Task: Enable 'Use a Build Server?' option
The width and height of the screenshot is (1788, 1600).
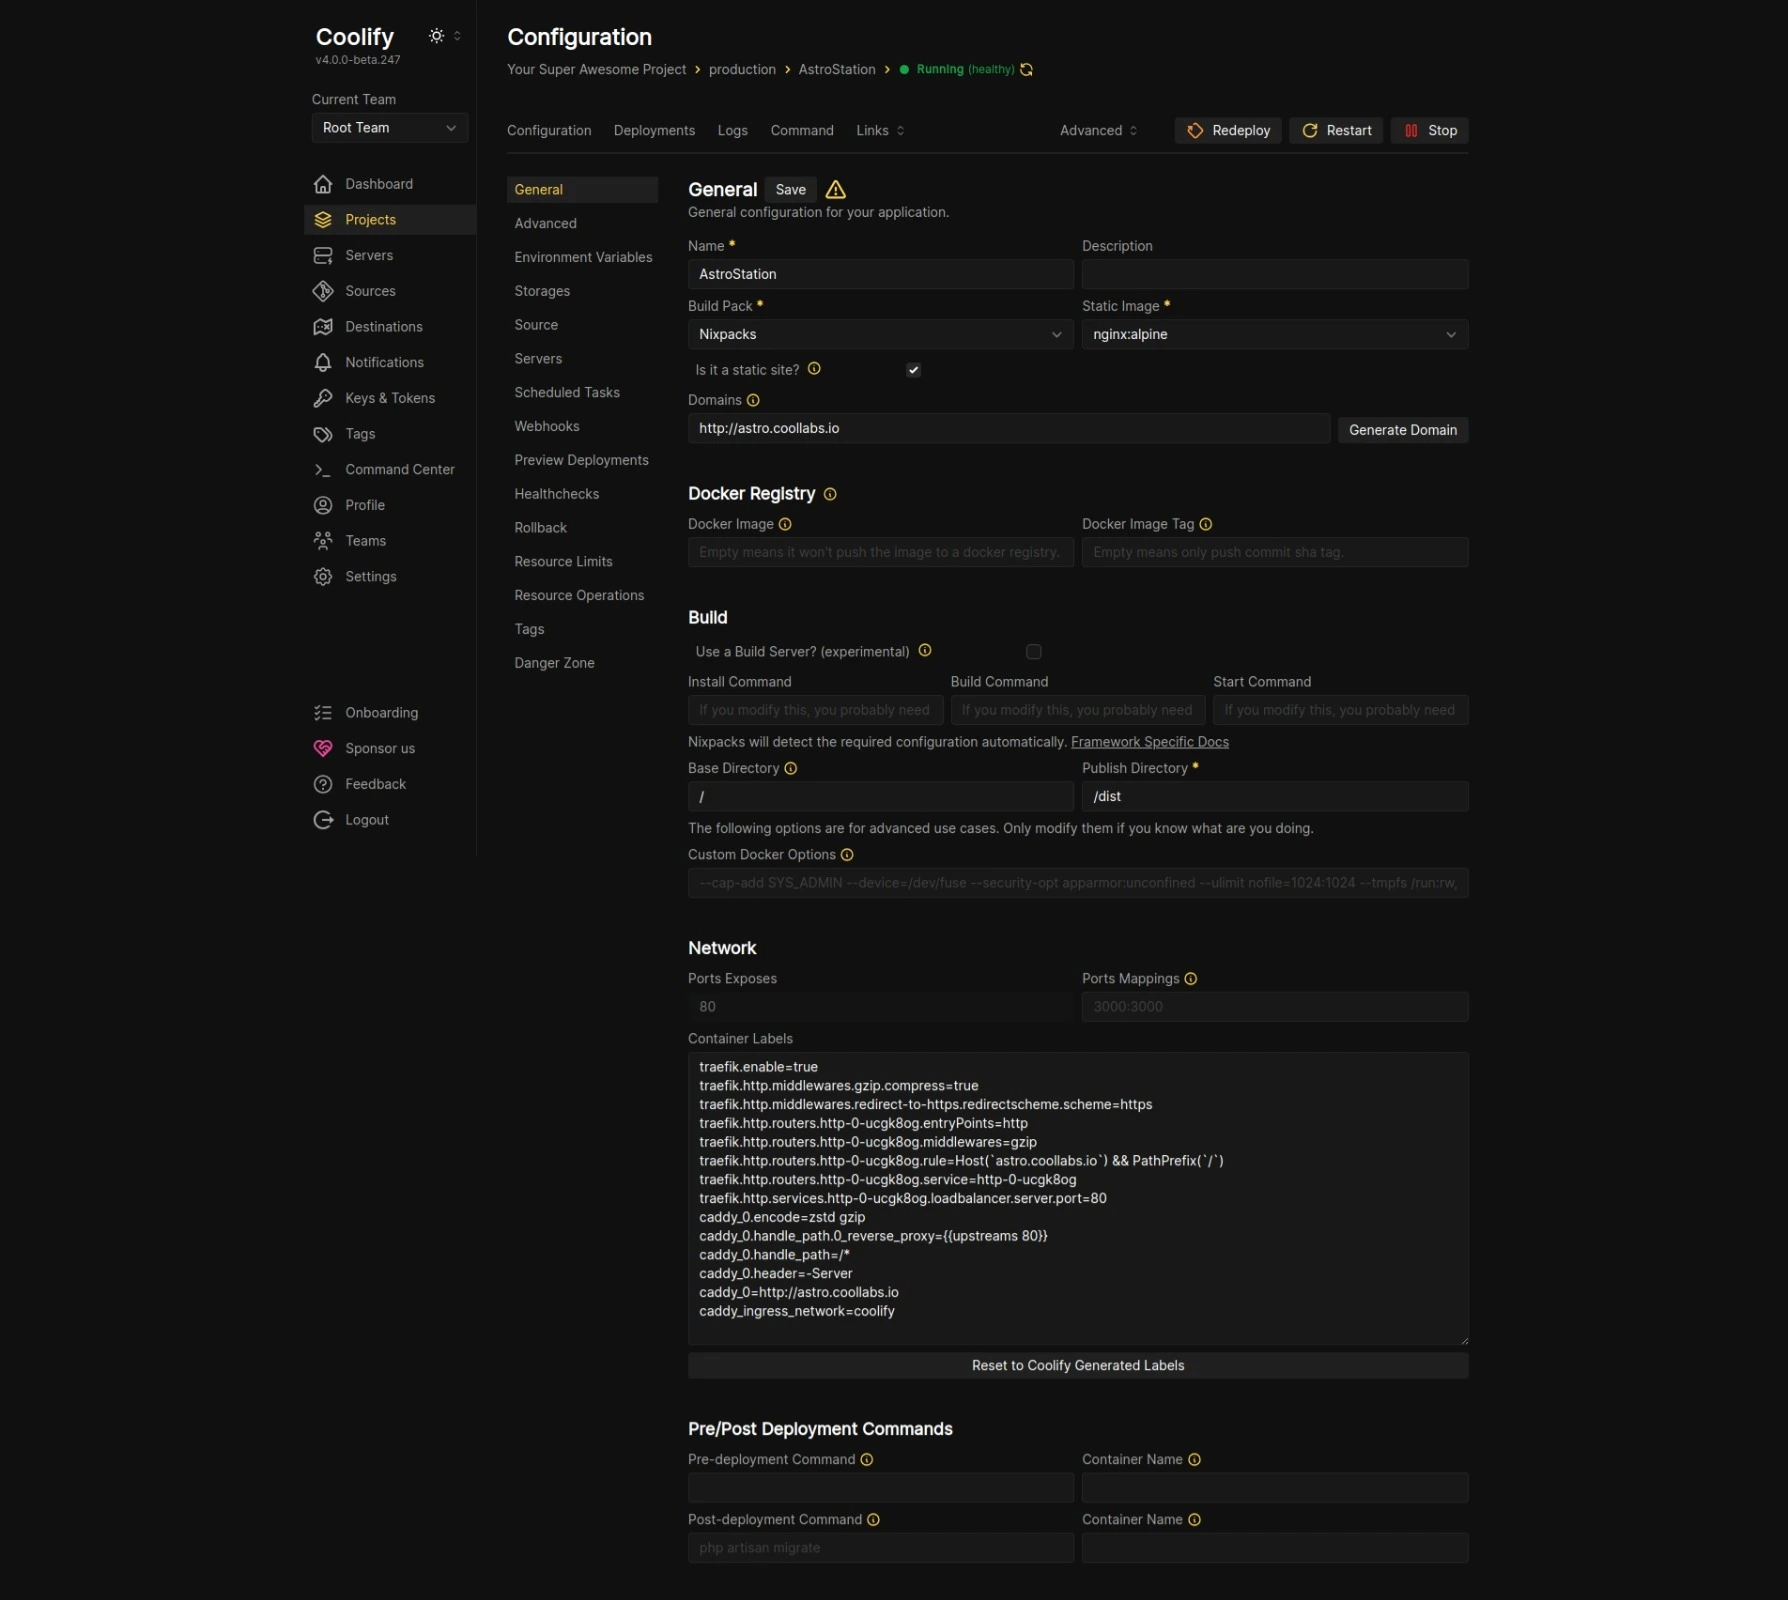Action: tap(1033, 651)
